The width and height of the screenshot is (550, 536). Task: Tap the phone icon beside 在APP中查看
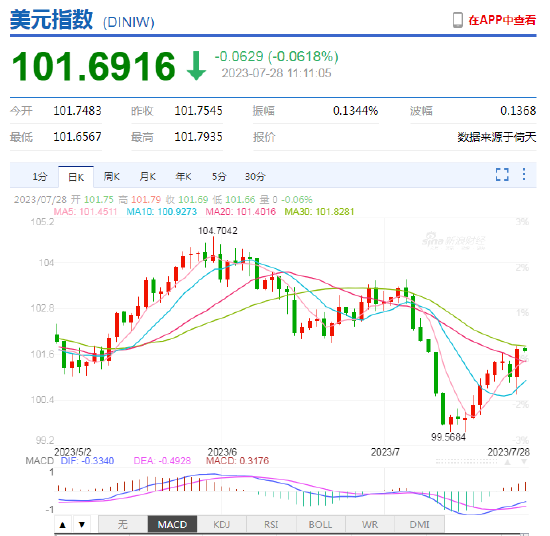point(458,20)
